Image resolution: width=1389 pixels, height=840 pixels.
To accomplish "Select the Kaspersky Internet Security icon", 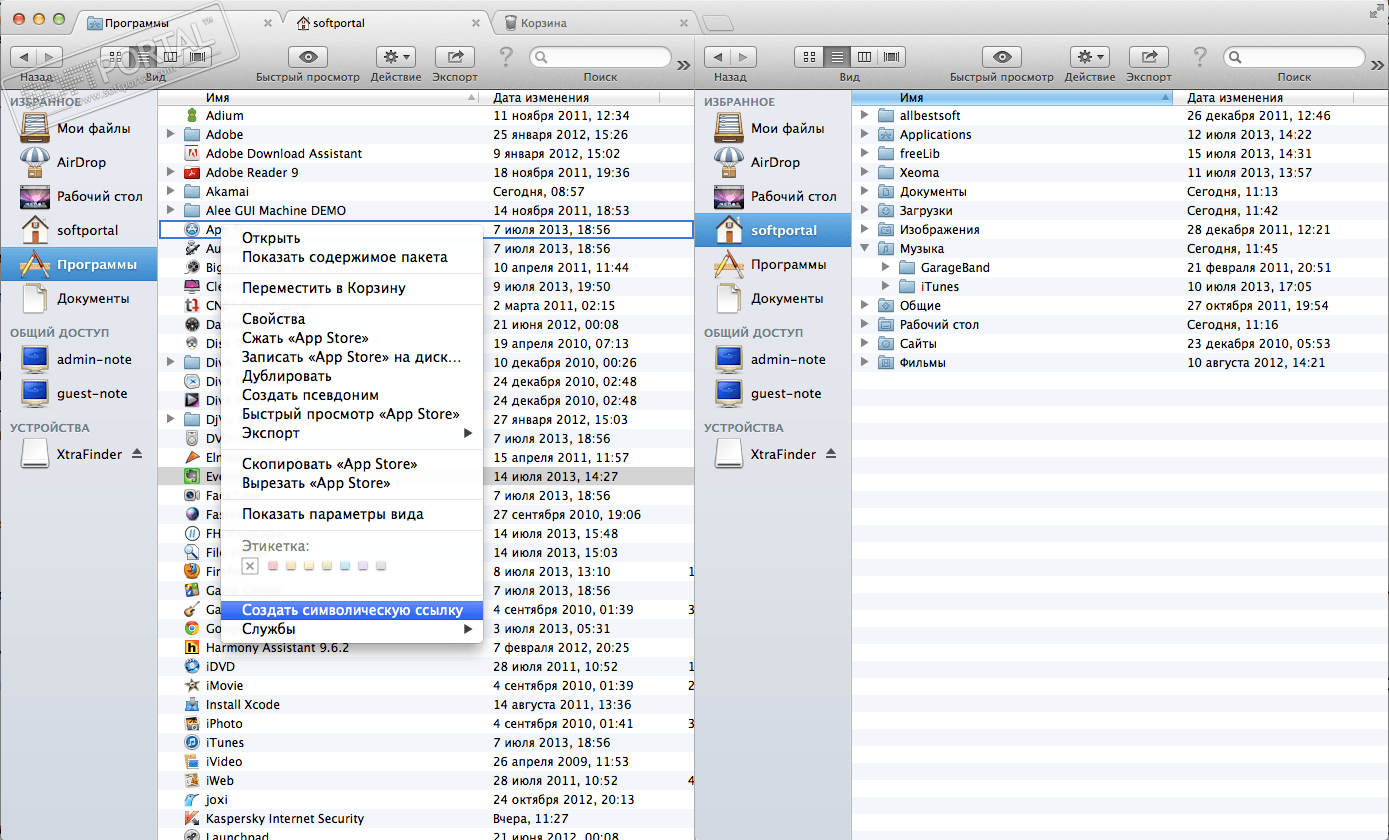I will point(194,819).
